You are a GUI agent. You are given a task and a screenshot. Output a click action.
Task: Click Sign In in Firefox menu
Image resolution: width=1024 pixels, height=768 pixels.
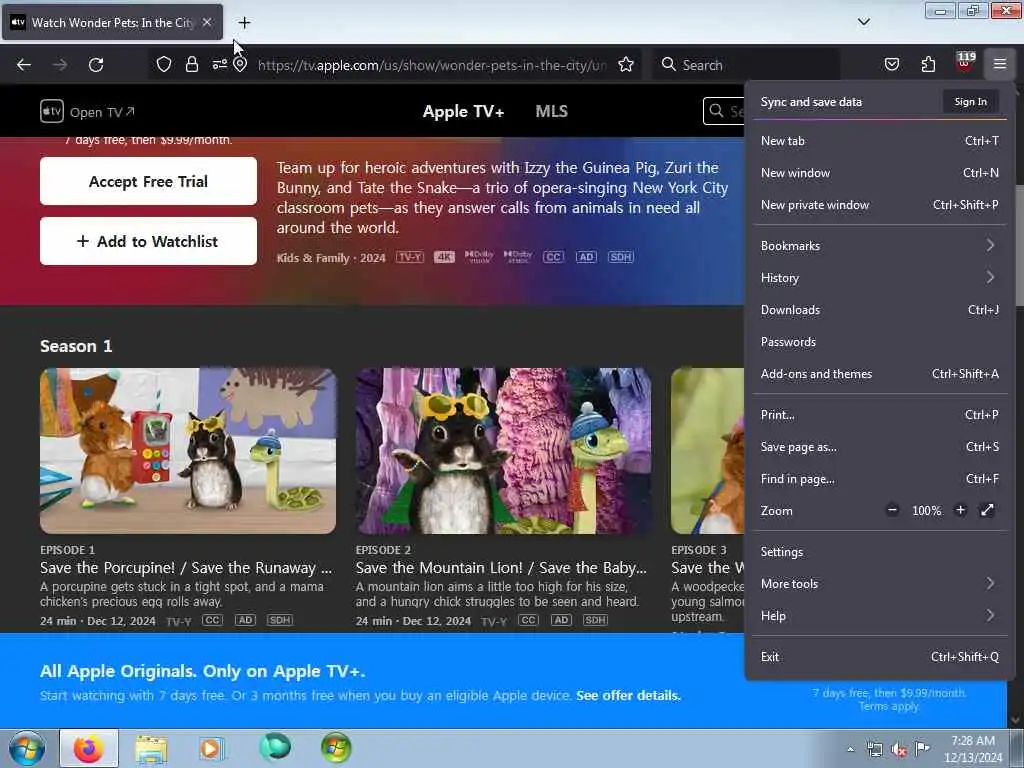pos(970,102)
